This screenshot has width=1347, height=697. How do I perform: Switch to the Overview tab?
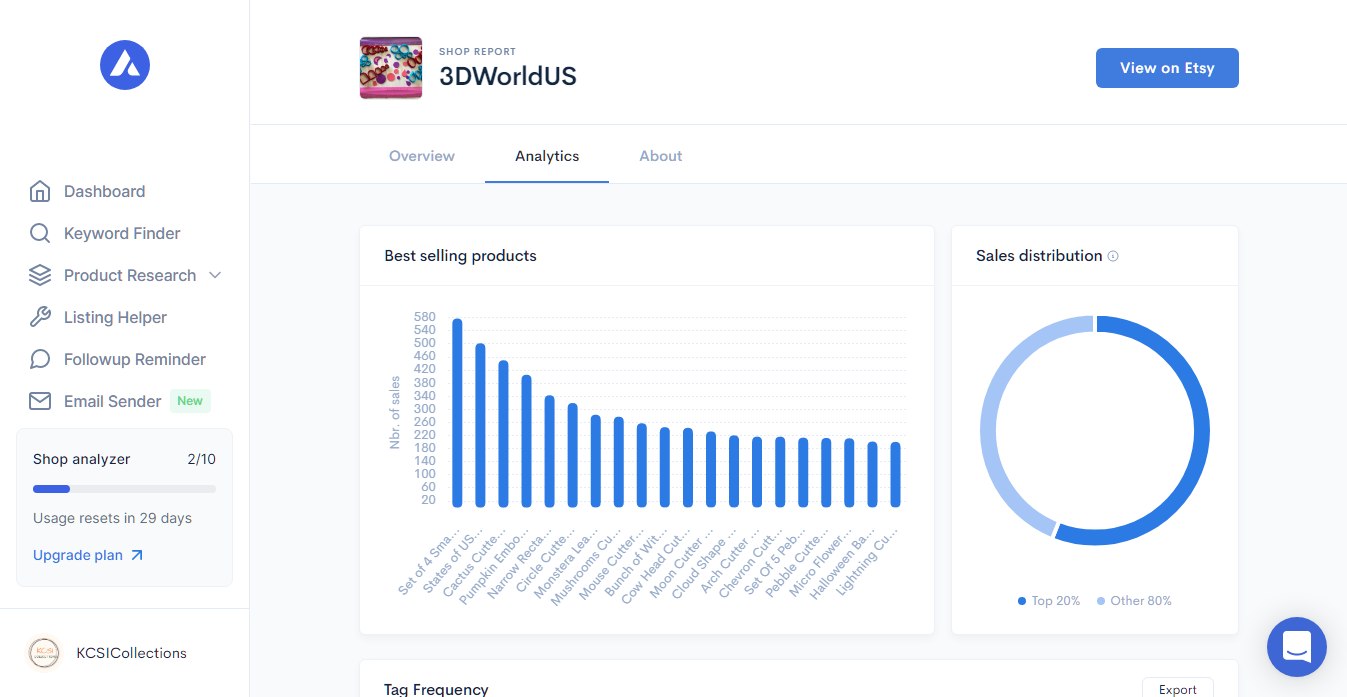tap(422, 156)
